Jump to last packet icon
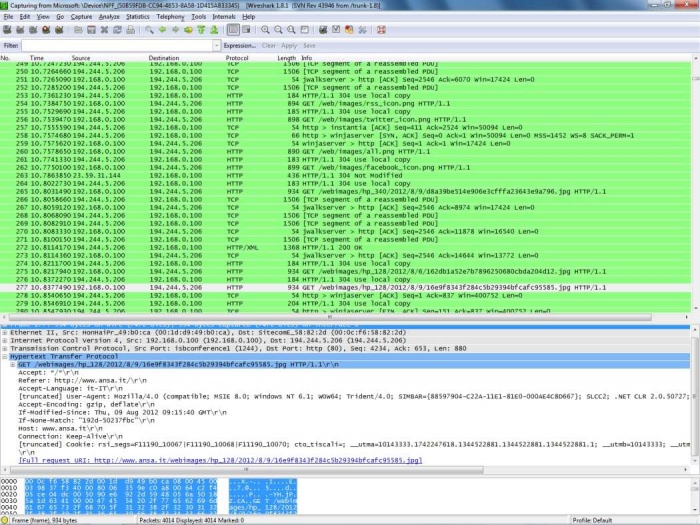The image size is (700, 525). (214, 30)
